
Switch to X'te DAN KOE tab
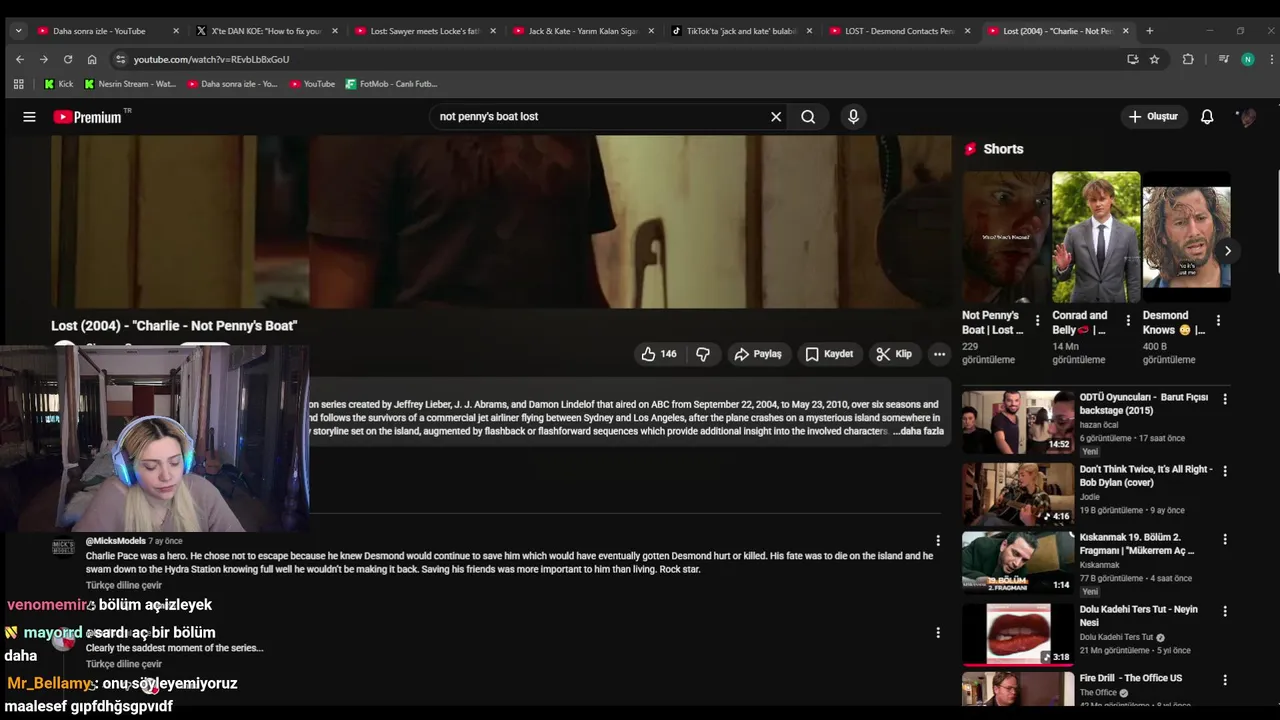(267, 31)
